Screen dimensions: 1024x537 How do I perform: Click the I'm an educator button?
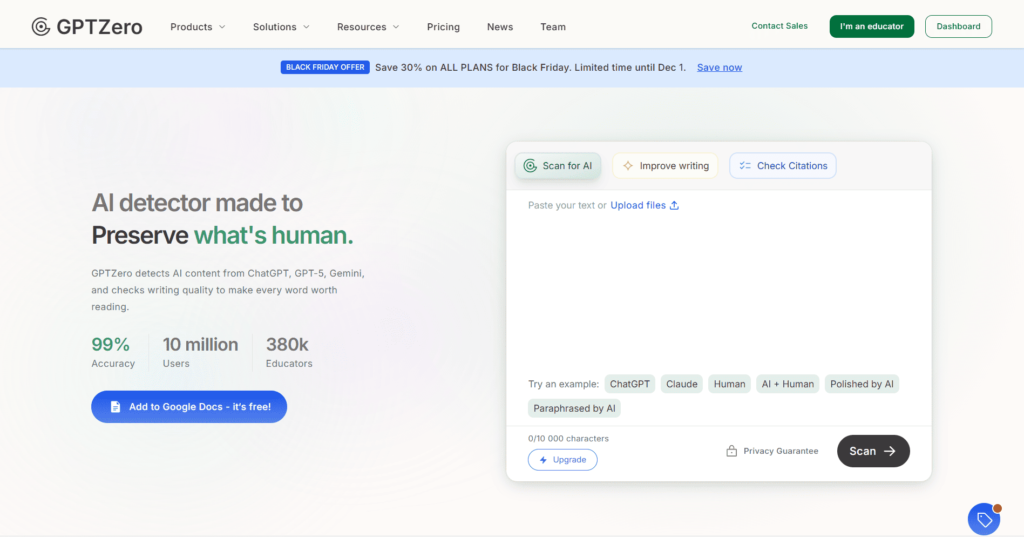pos(871,27)
